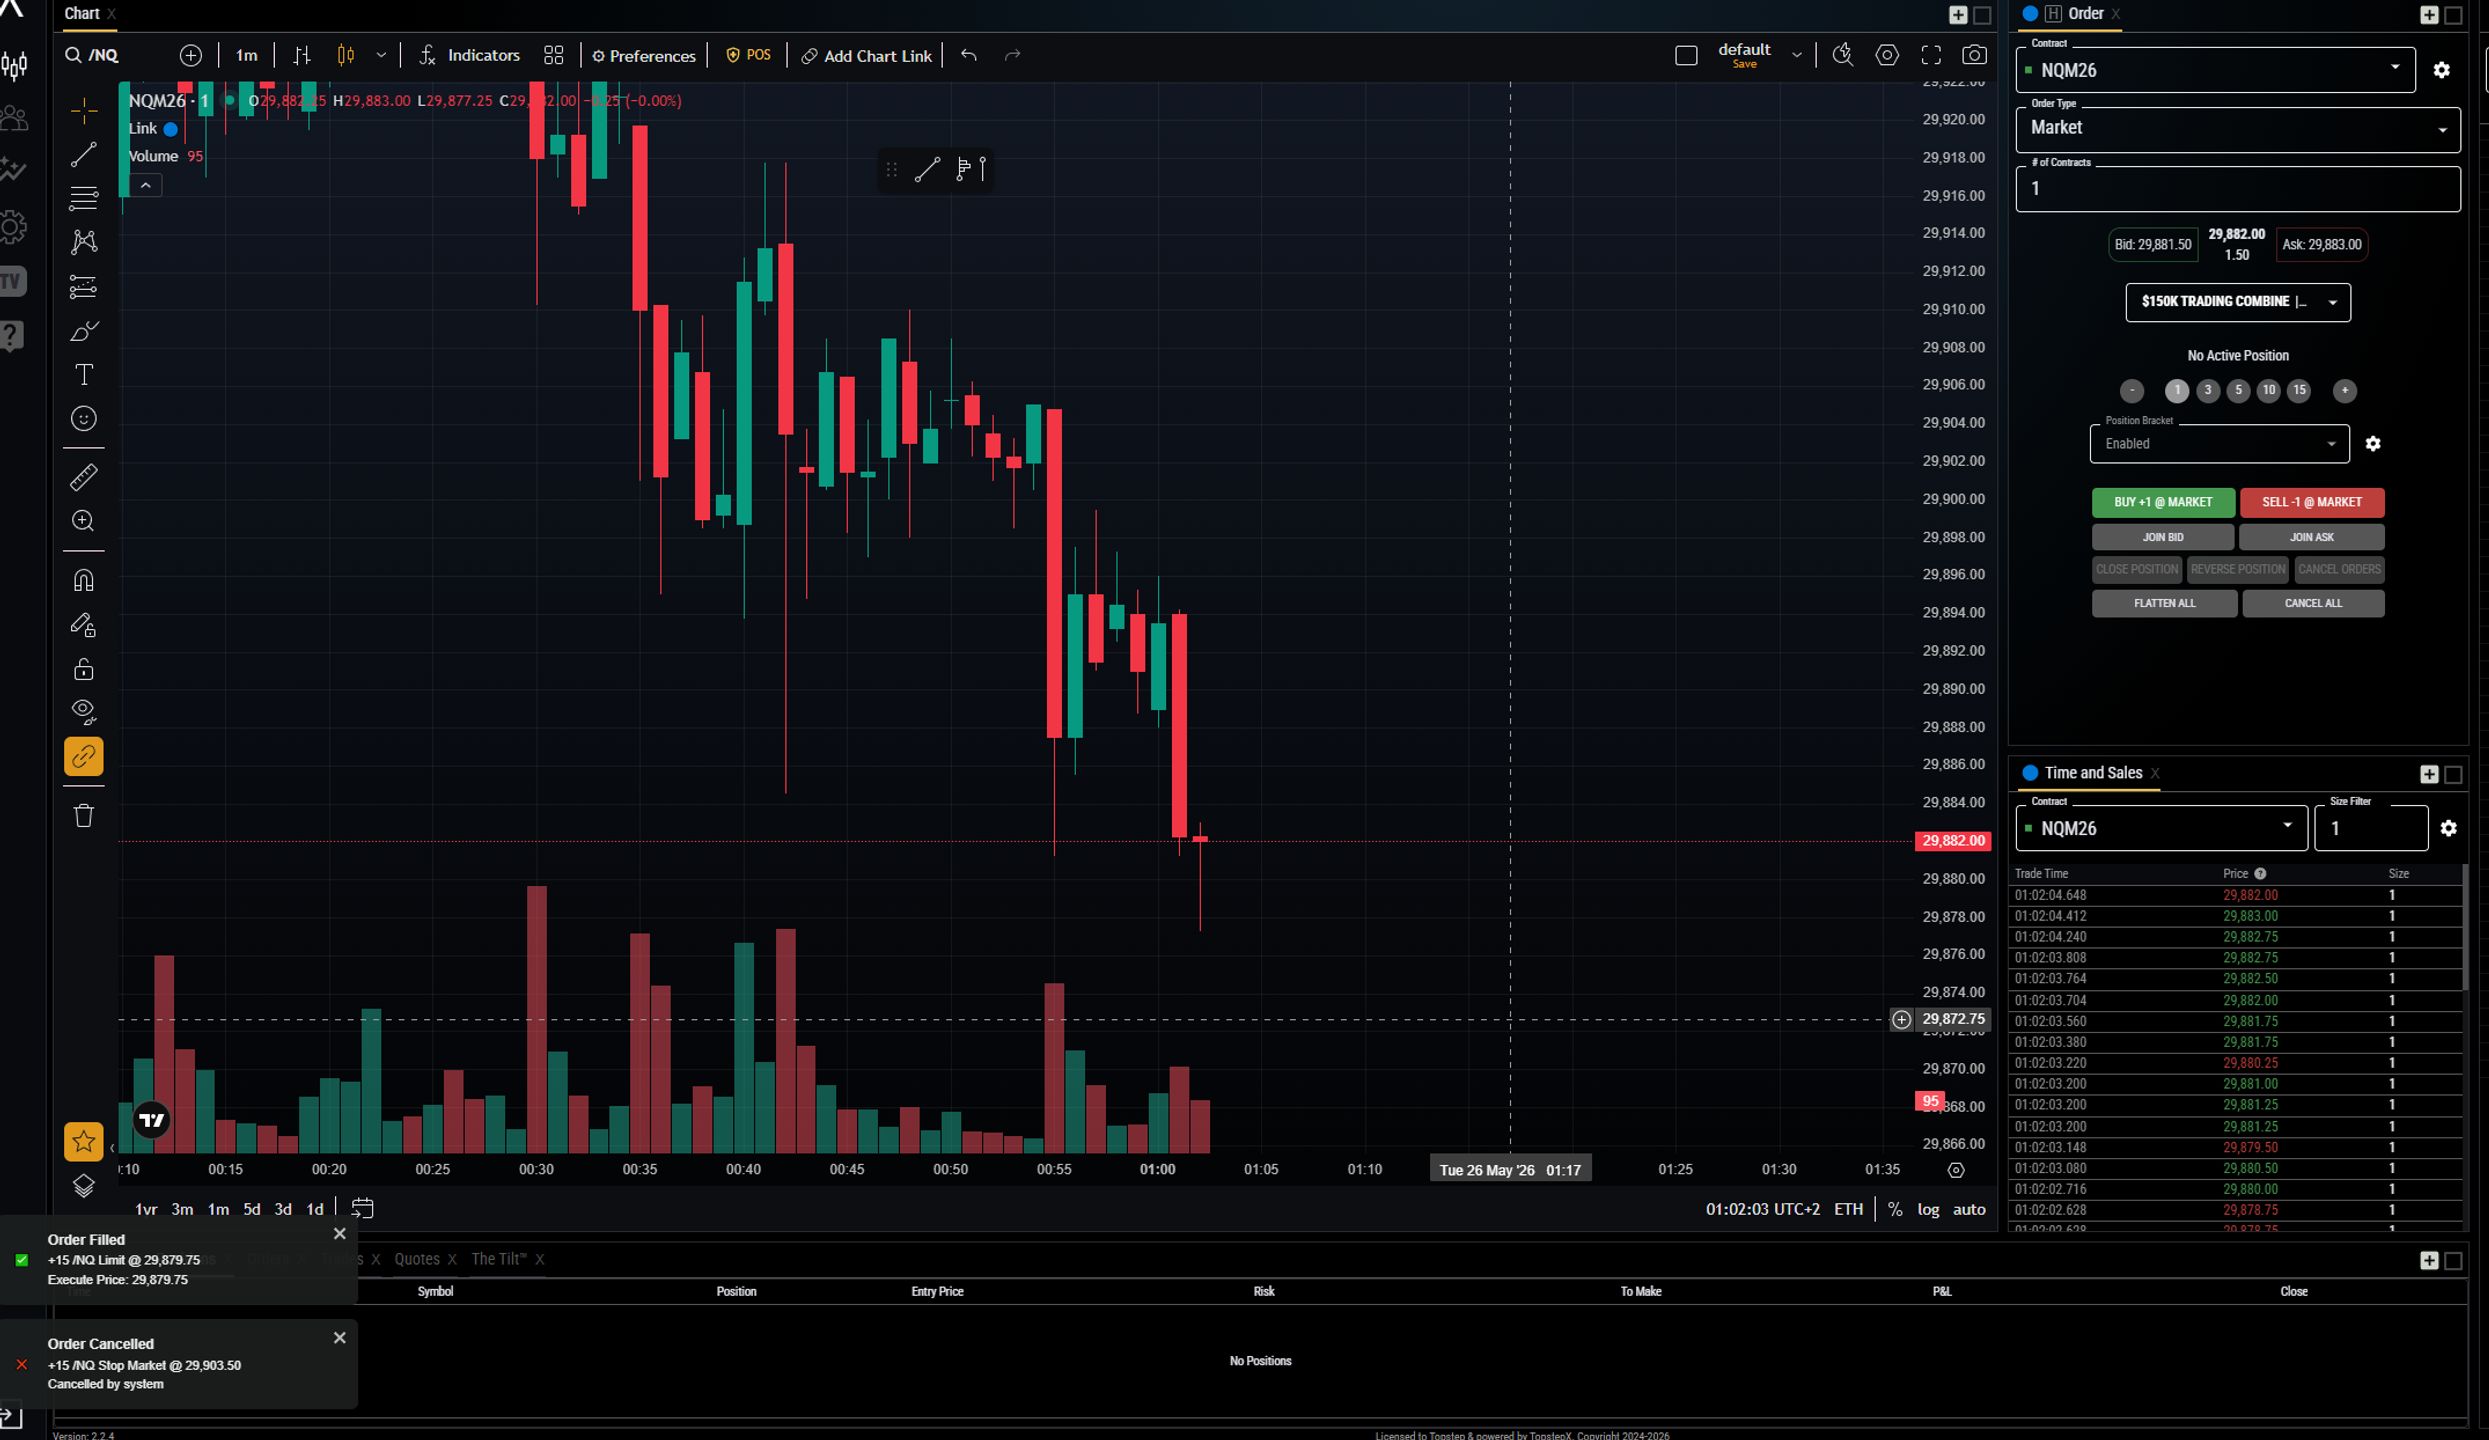Select the 10 contracts quick size button
The width and height of the screenshot is (2489, 1440).
coord(2268,391)
